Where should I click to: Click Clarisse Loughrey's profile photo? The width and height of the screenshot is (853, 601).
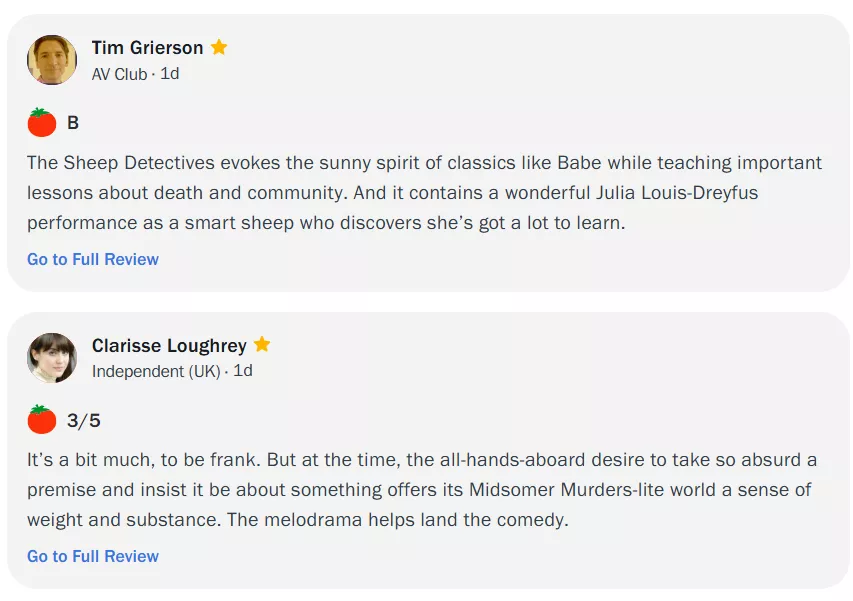pyautogui.click(x=52, y=358)
